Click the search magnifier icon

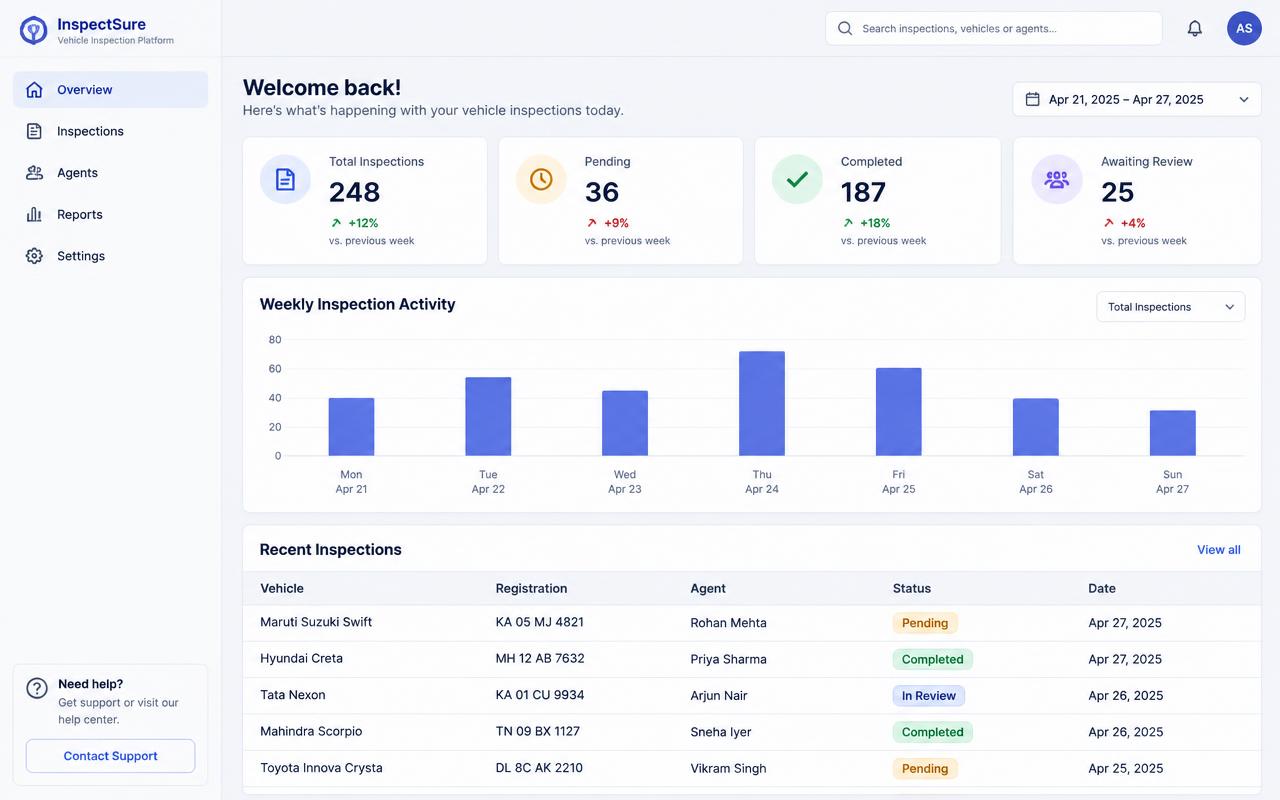tap(845, 28)
